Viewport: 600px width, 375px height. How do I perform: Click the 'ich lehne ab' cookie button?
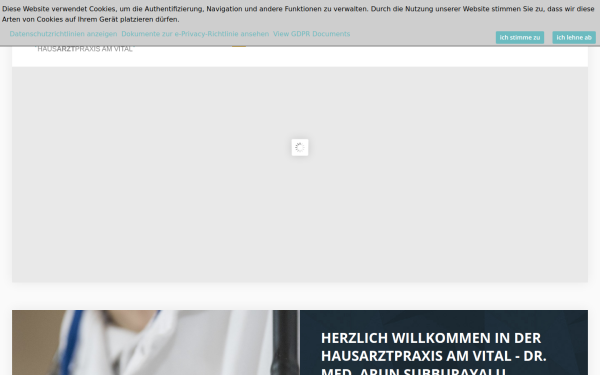(x=574, y=38)
